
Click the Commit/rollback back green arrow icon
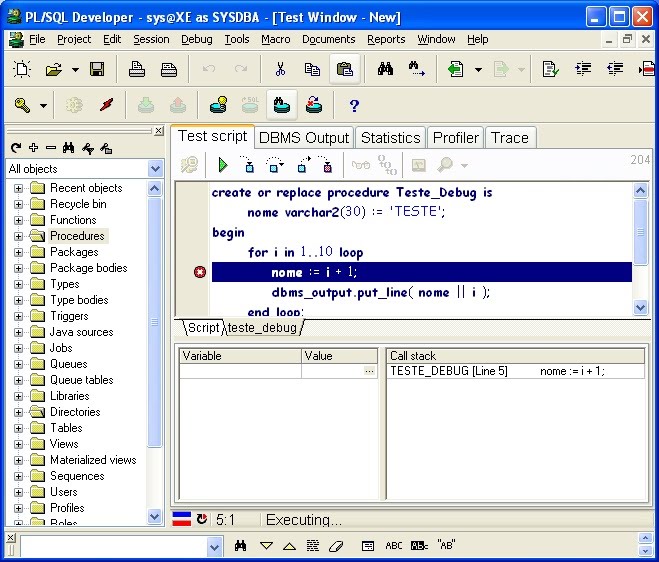[456, 69]
